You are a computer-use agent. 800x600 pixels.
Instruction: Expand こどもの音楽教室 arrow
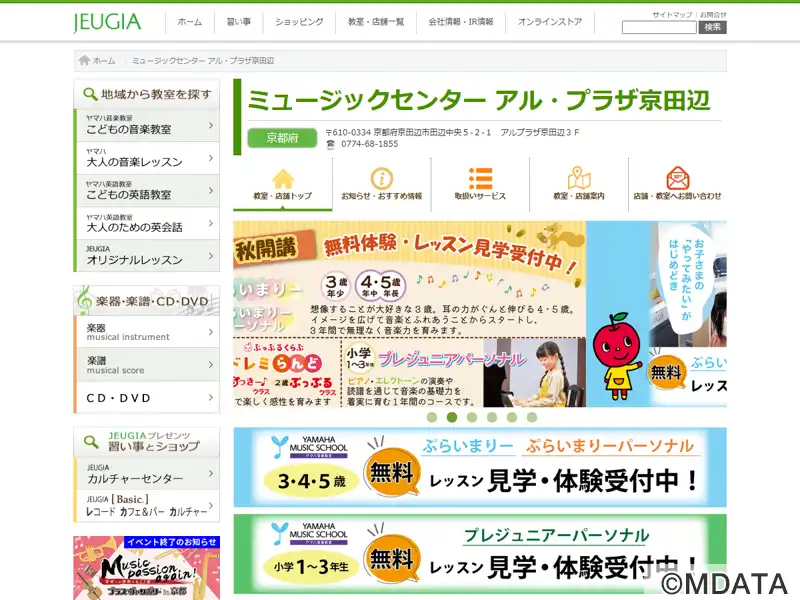coord(211,125)
